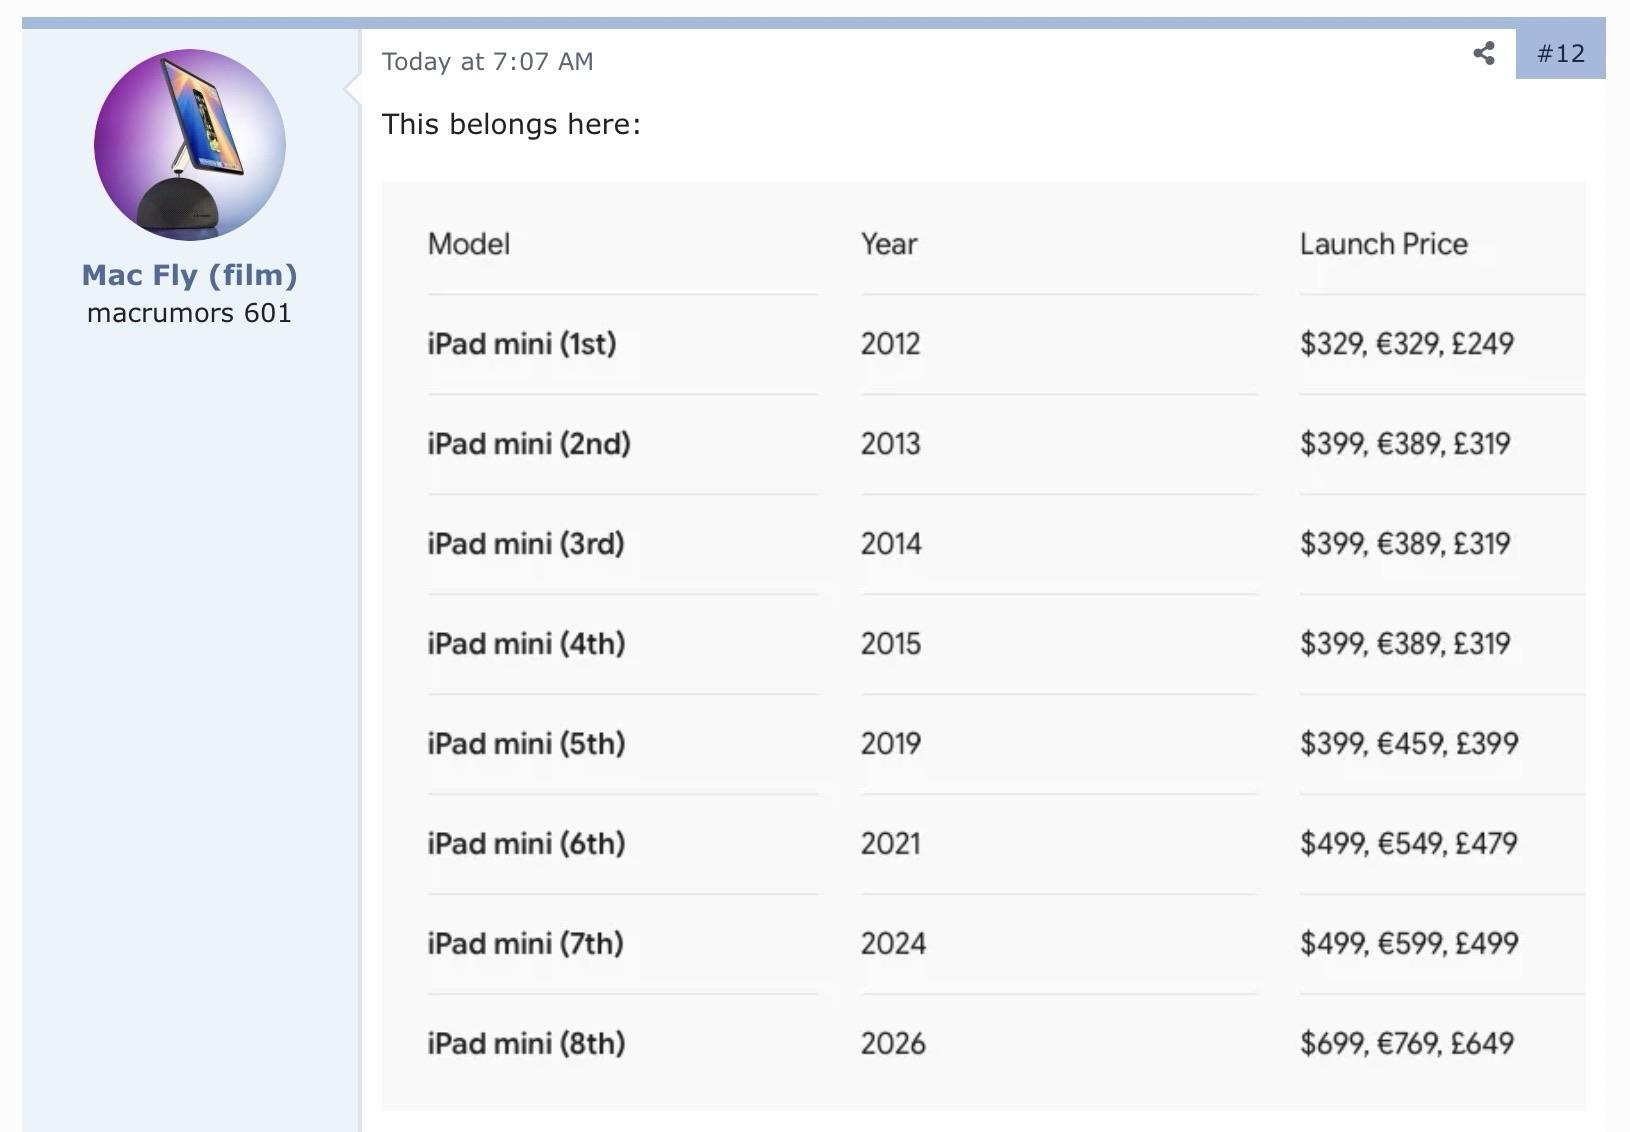Click the iPad mini (4th) launch price
The width and height of the screenshot is (1630, 1132).
(1405, 644)
